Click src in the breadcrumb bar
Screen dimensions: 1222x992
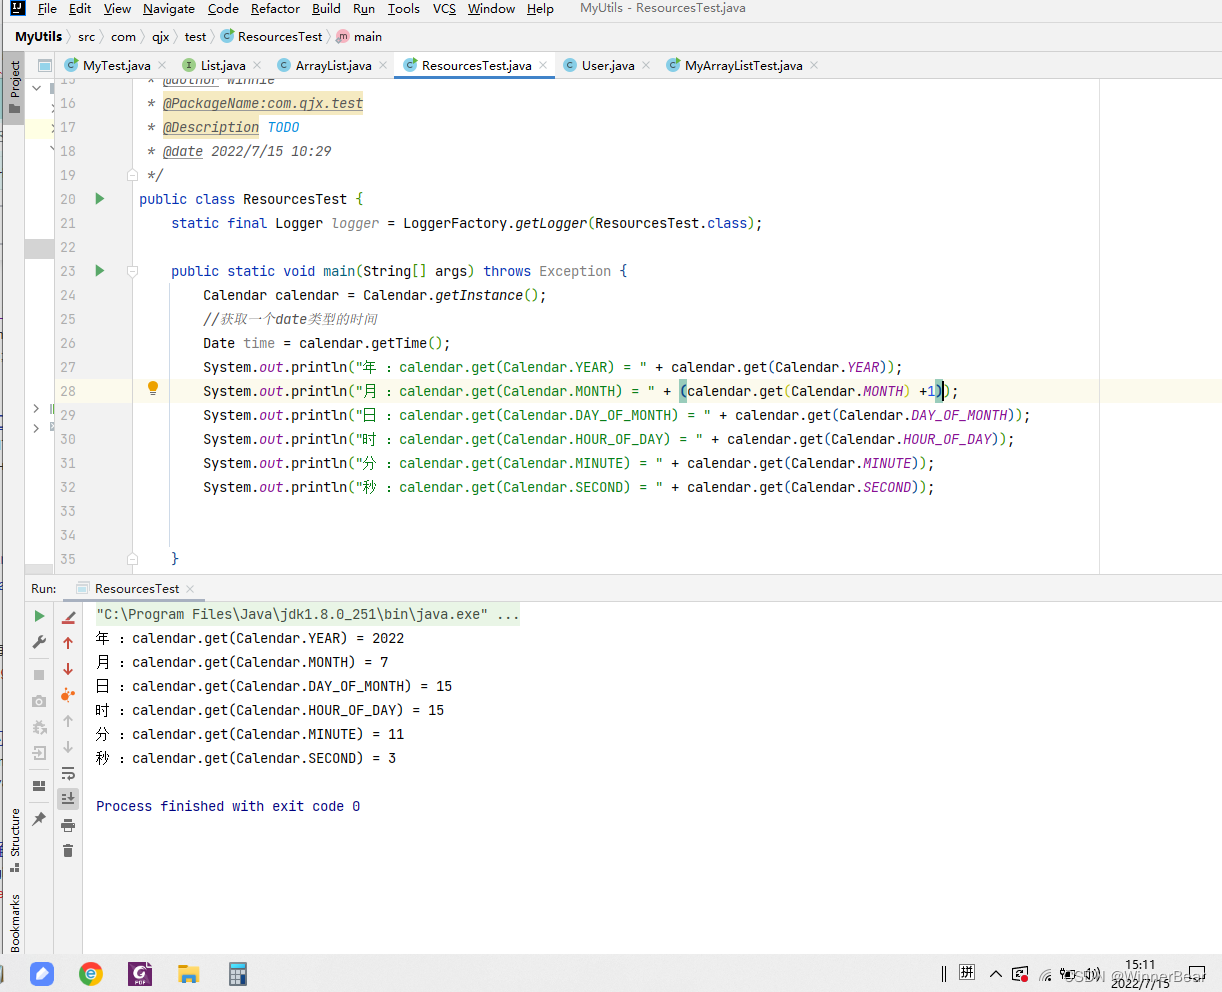coord(87,37)
